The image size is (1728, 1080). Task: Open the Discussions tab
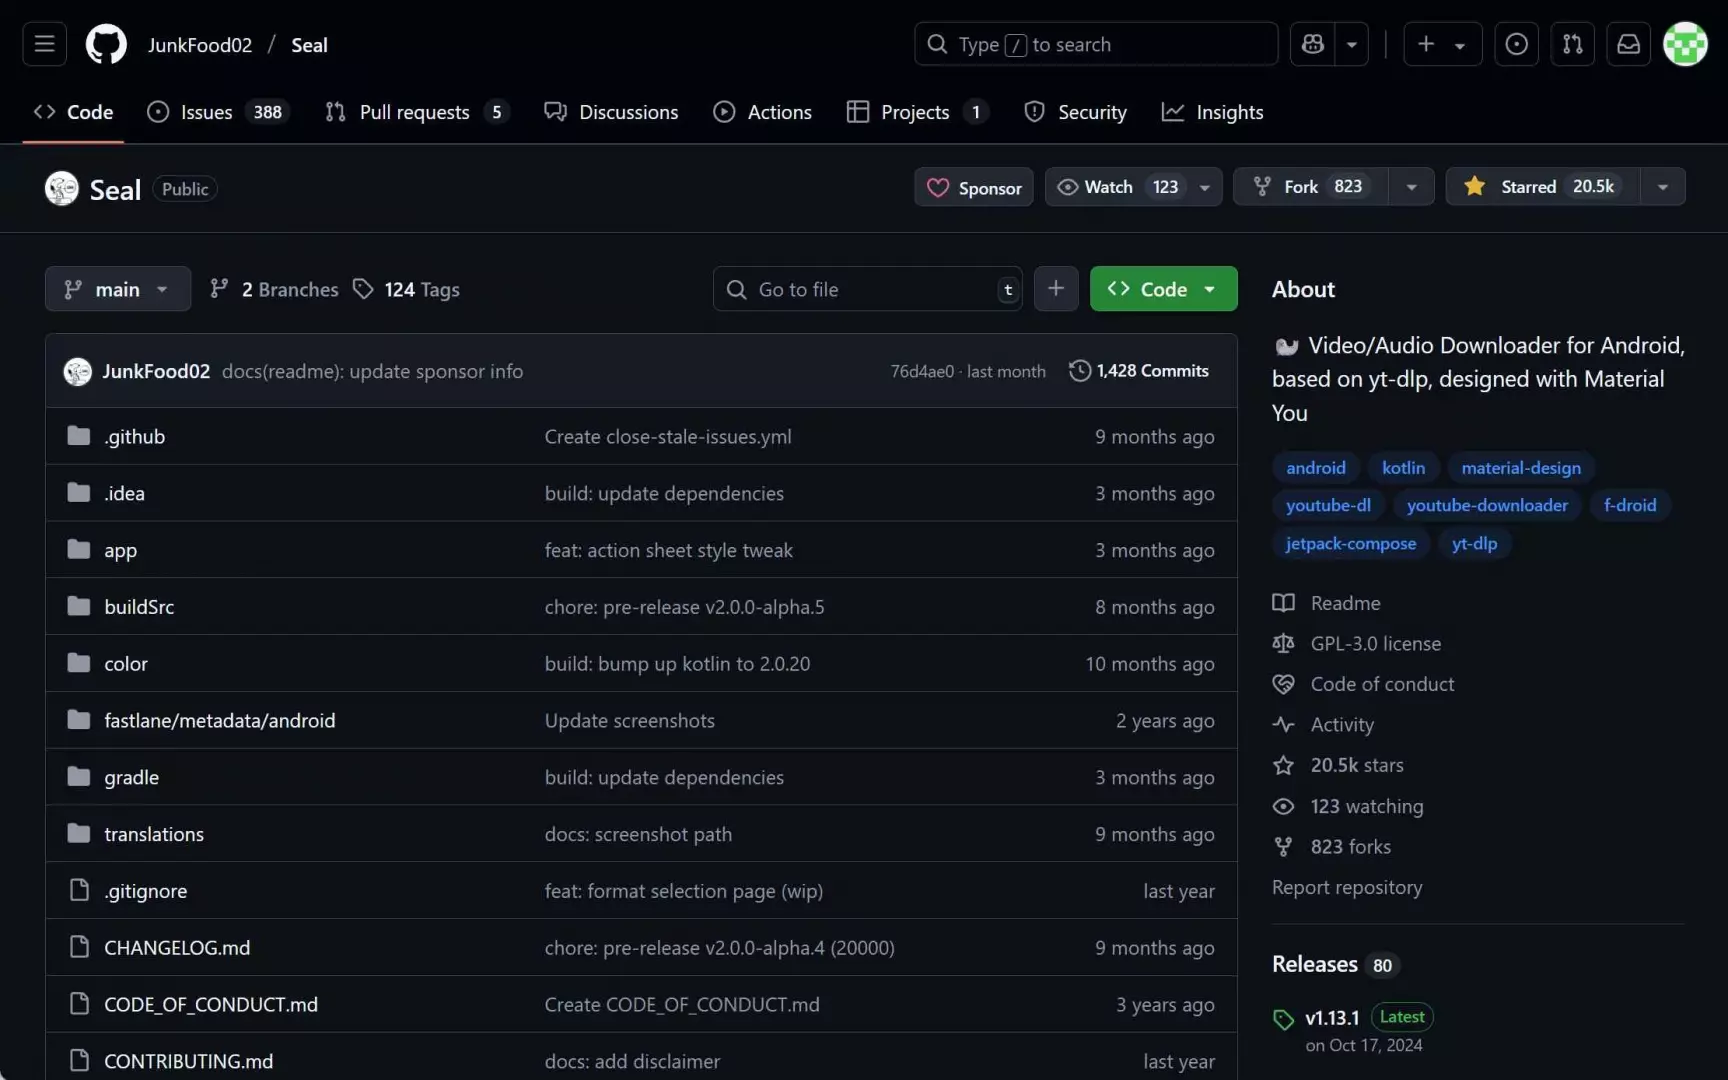point(611,112)
